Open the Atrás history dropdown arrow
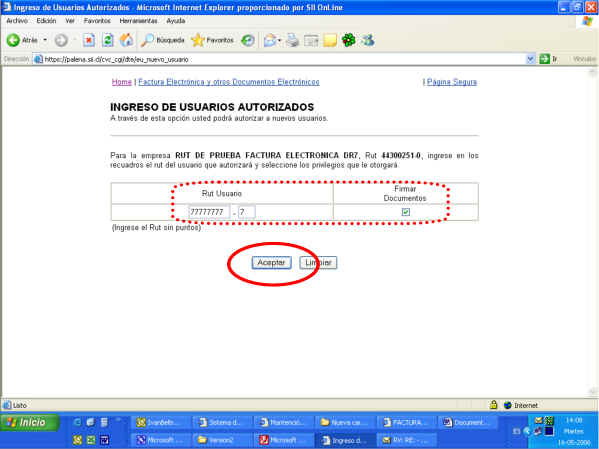Viewport: 599px width, 449px height. (45, 40)
